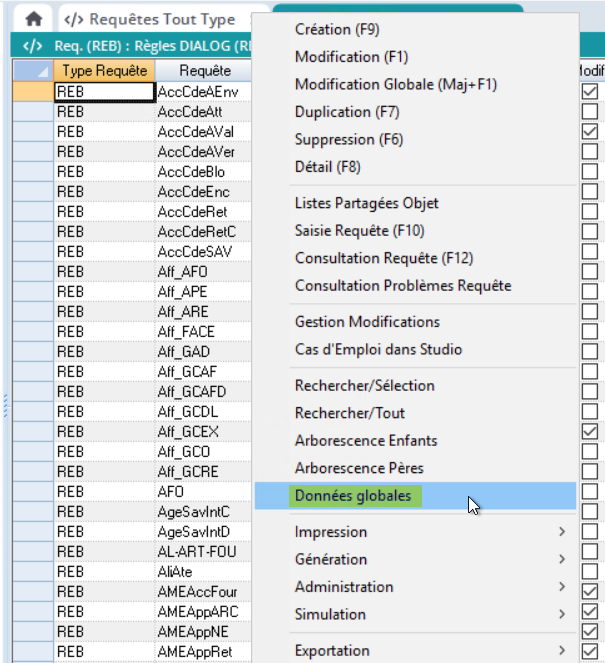
Task: Toggle the checkbox on the Aff_GCEX row
Action: 590,431
